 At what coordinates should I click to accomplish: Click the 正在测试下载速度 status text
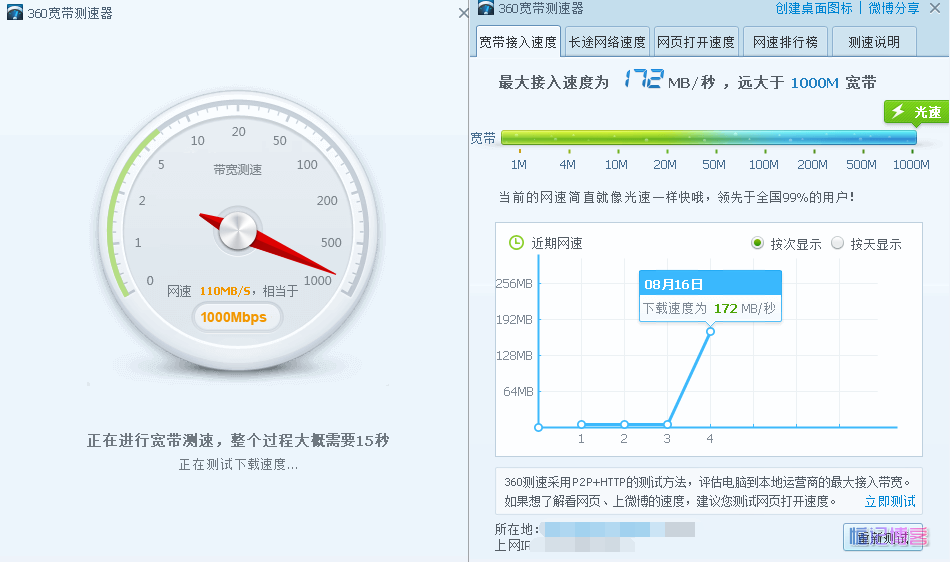238,464
